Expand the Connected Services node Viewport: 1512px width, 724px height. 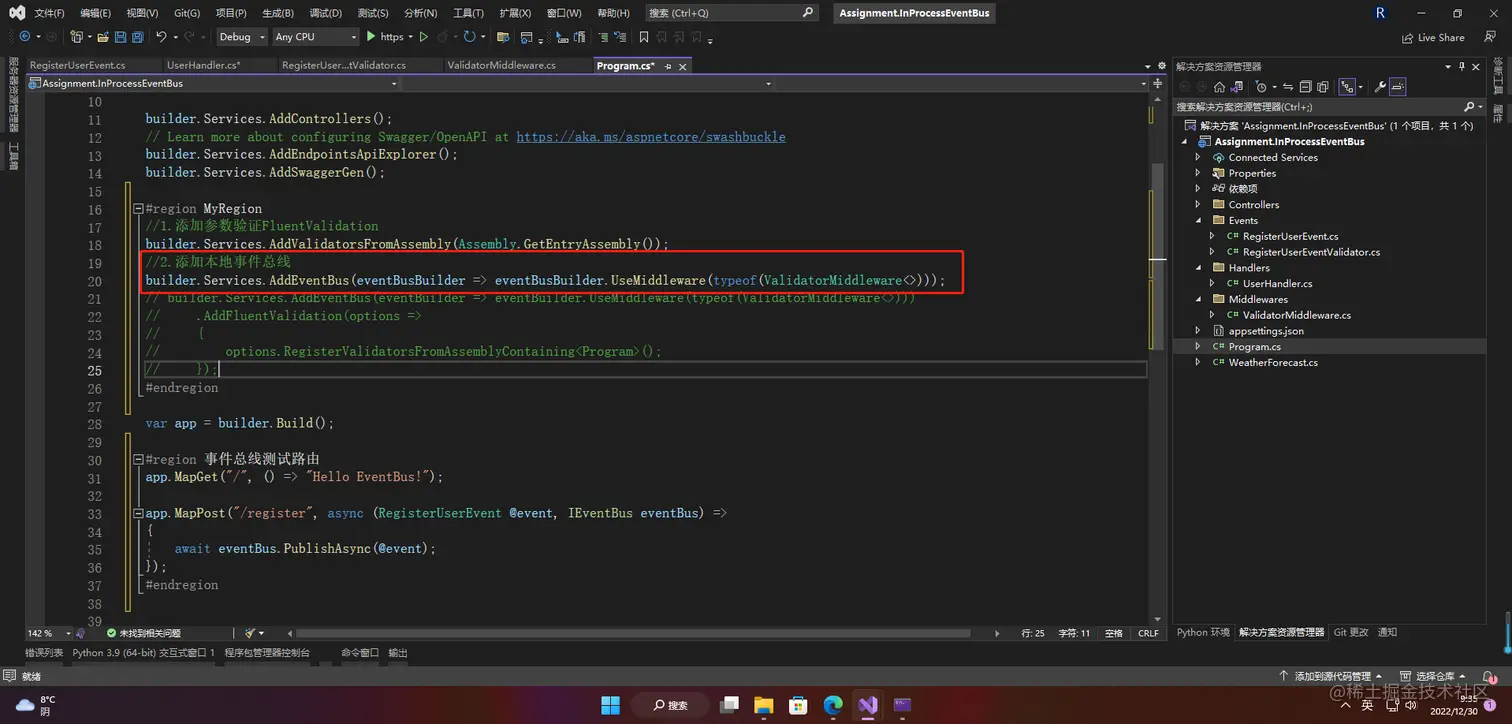(x=1198, y=158)
